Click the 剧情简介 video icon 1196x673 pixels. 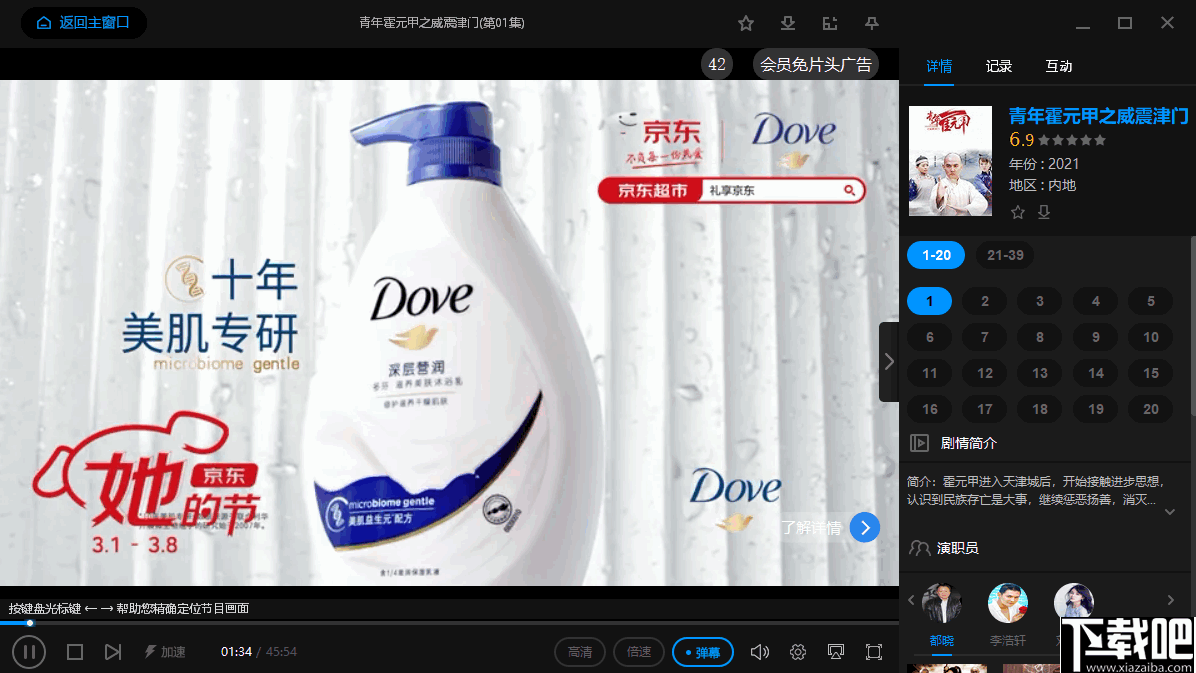click(919, 443)
